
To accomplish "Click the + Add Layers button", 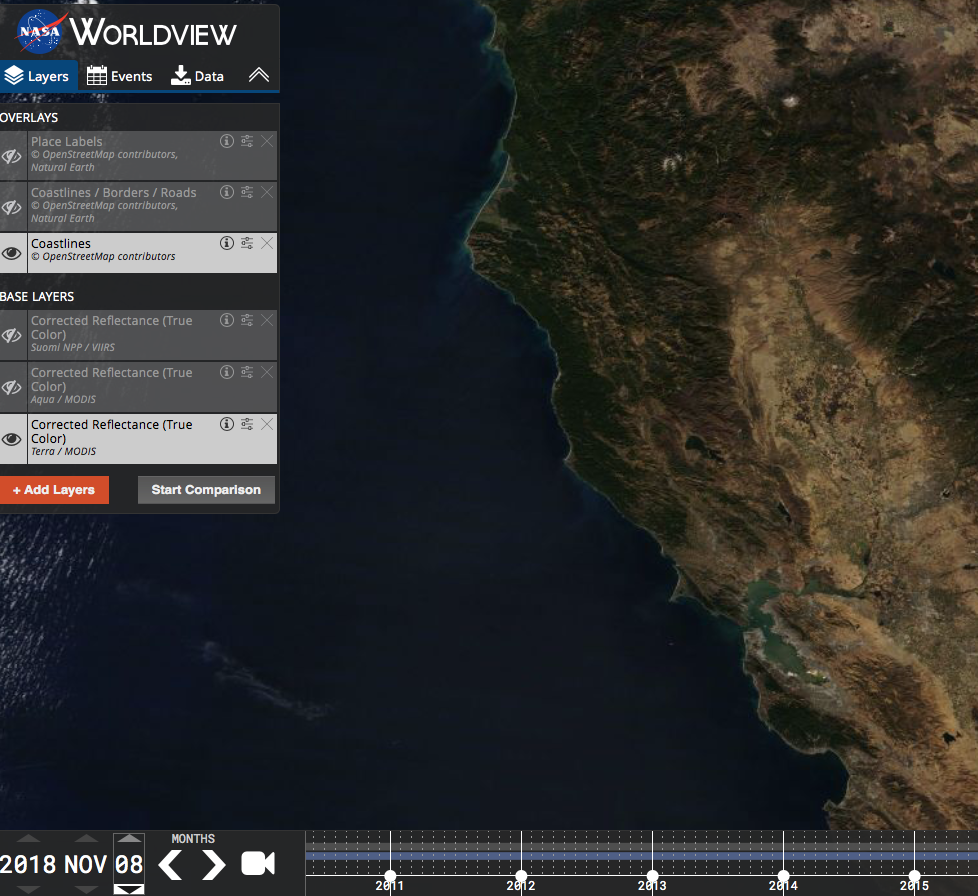I will [54, 490].
